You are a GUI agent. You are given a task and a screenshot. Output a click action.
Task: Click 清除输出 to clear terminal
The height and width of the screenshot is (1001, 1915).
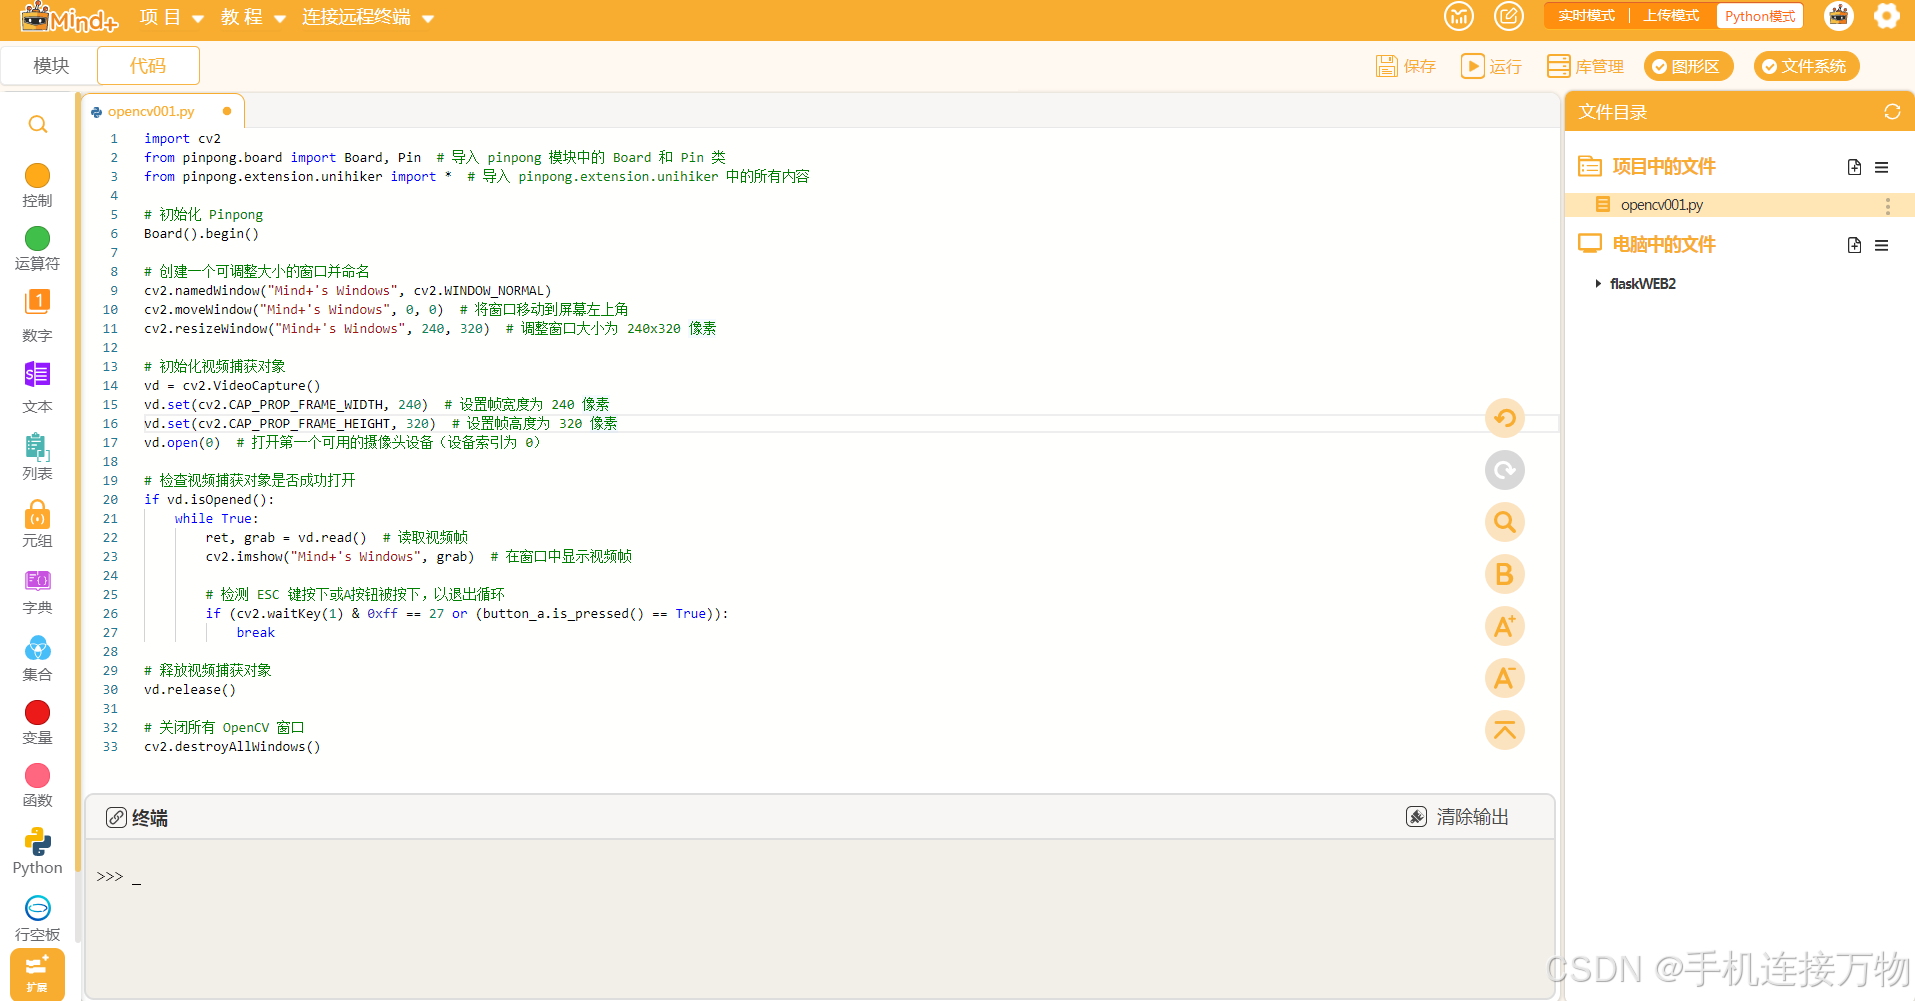[1458, 817]
